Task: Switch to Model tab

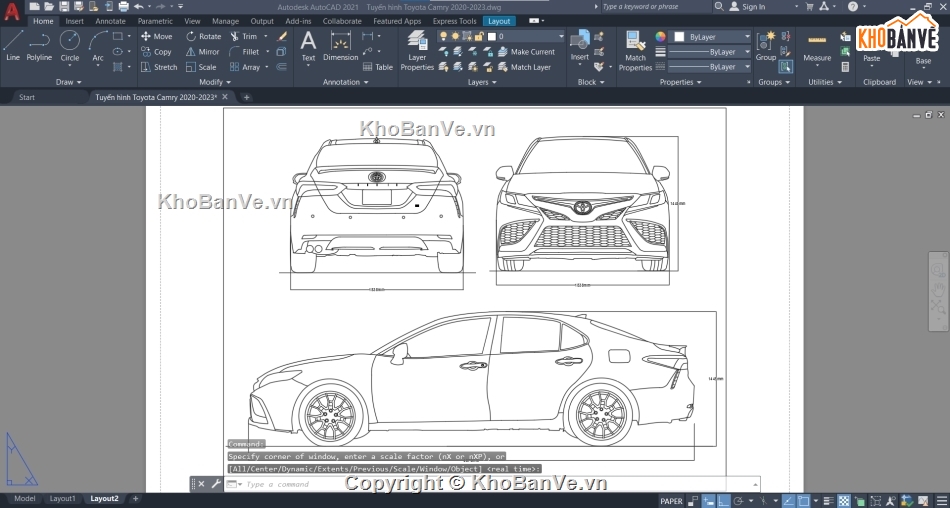Action: (24, 499)
